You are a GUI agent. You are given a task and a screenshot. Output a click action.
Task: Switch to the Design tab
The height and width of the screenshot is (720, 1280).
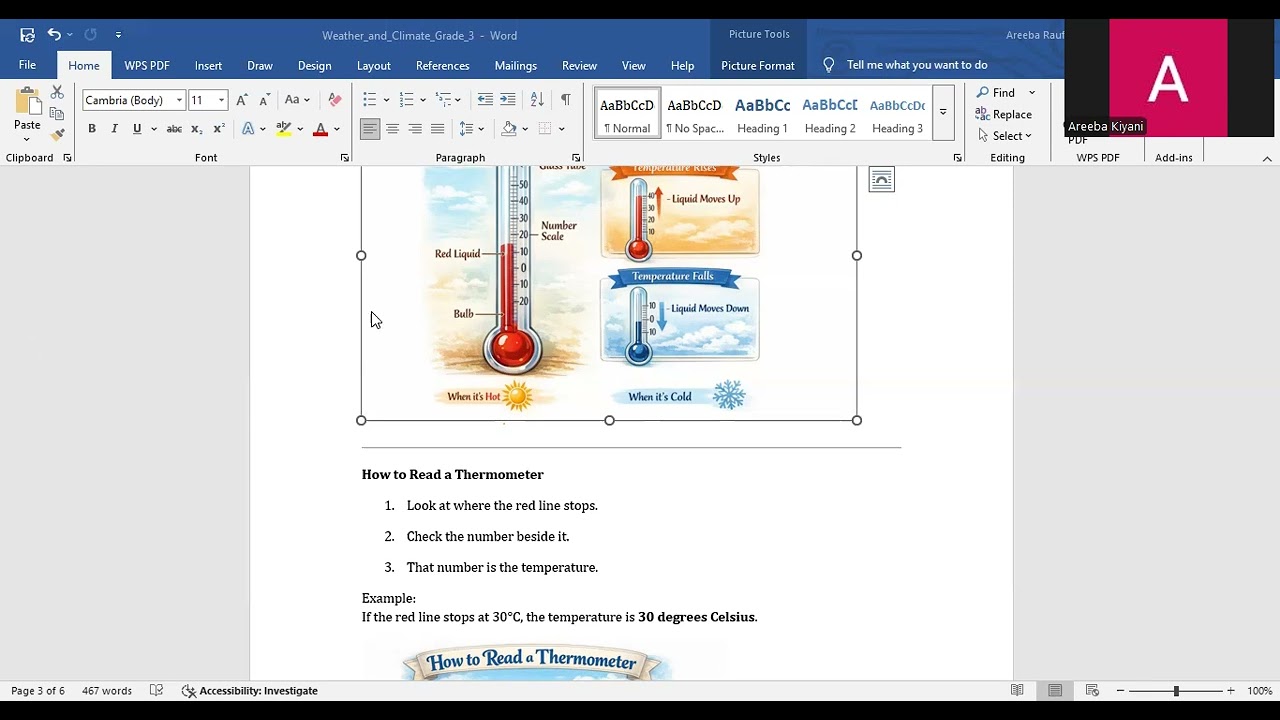(x=314, y=66)
